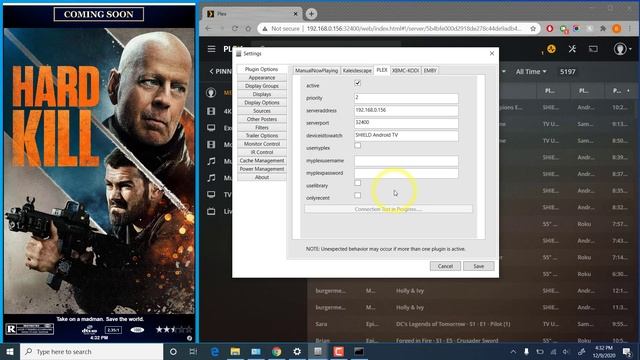Reload the browser page
The width and height of the screenshot is (640, 360).
(235, 29)
